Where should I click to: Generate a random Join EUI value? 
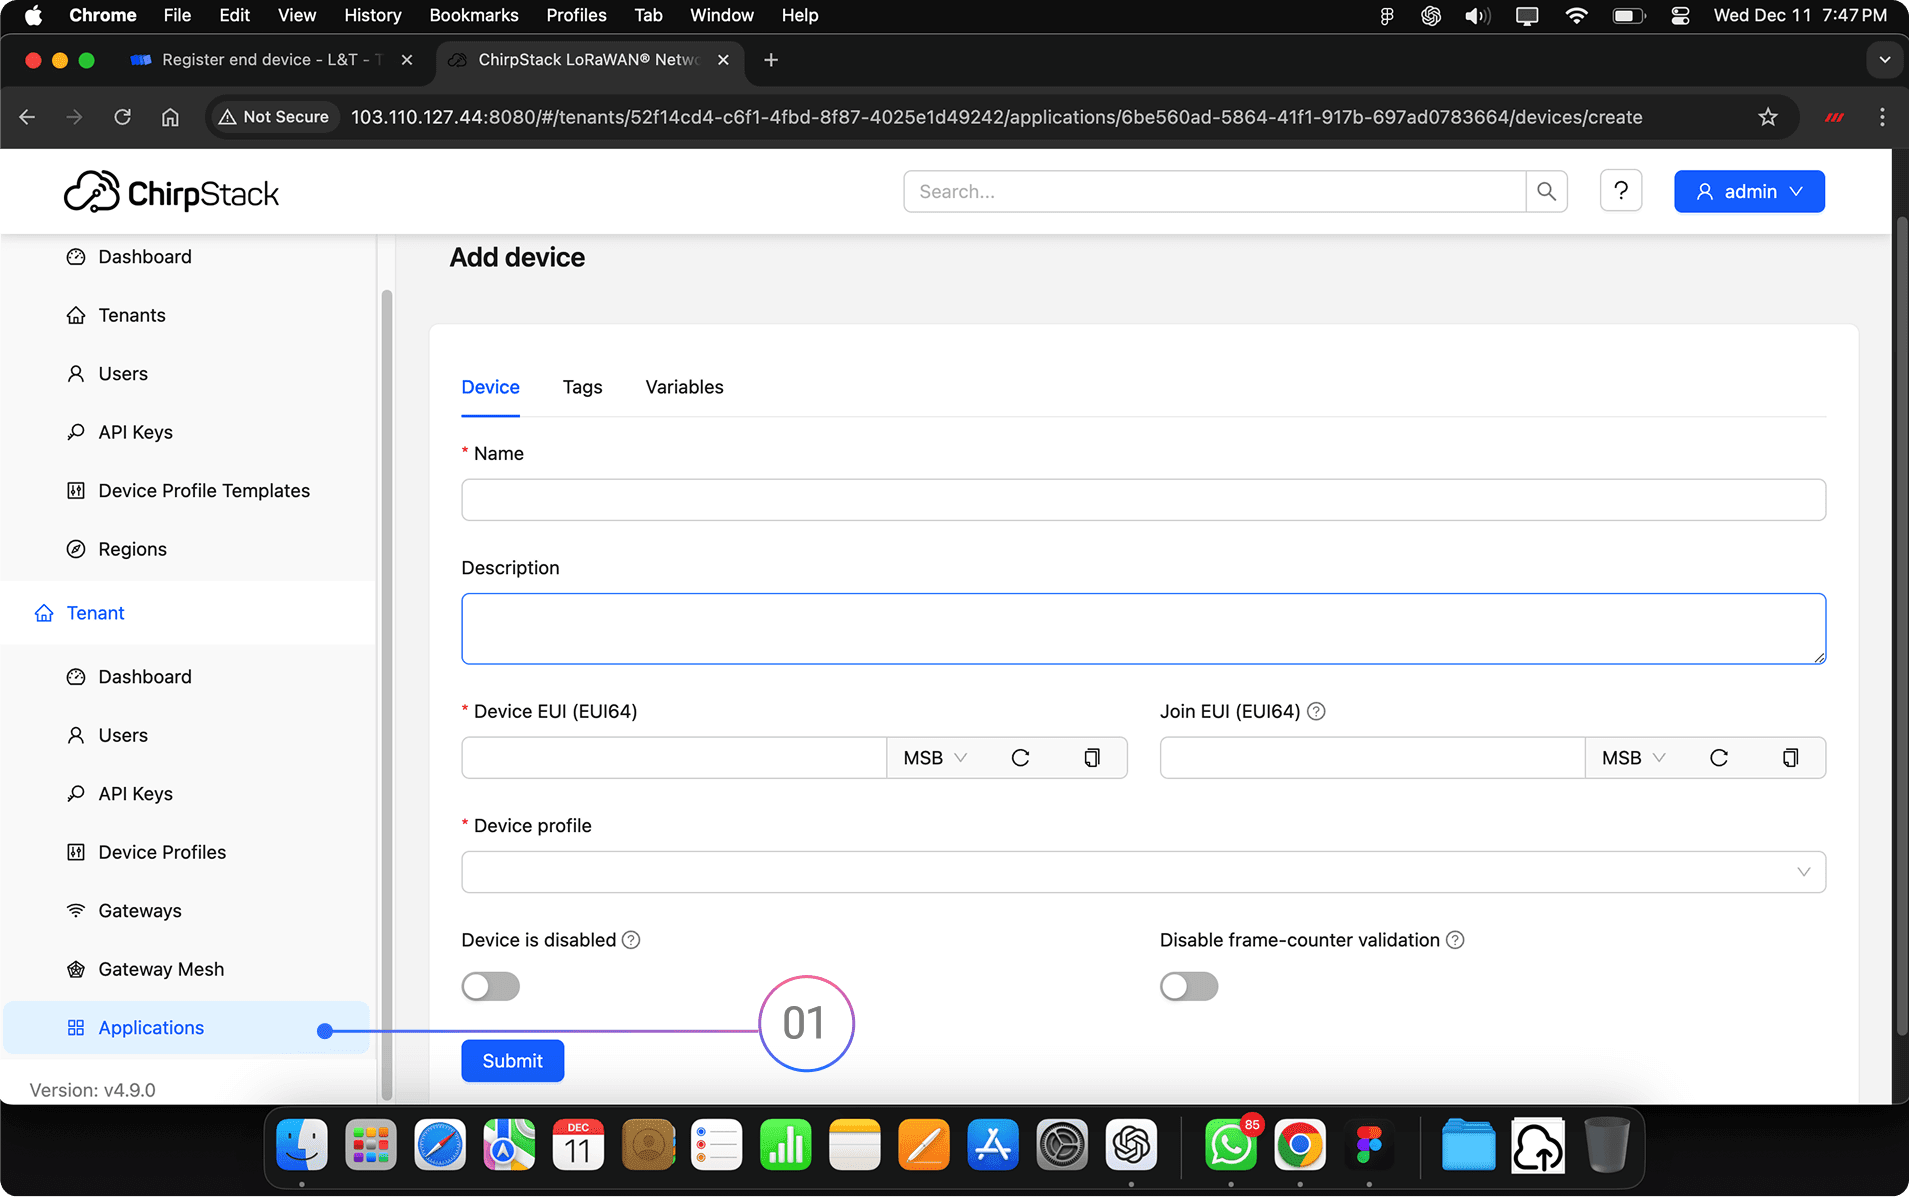[1718, 758]
